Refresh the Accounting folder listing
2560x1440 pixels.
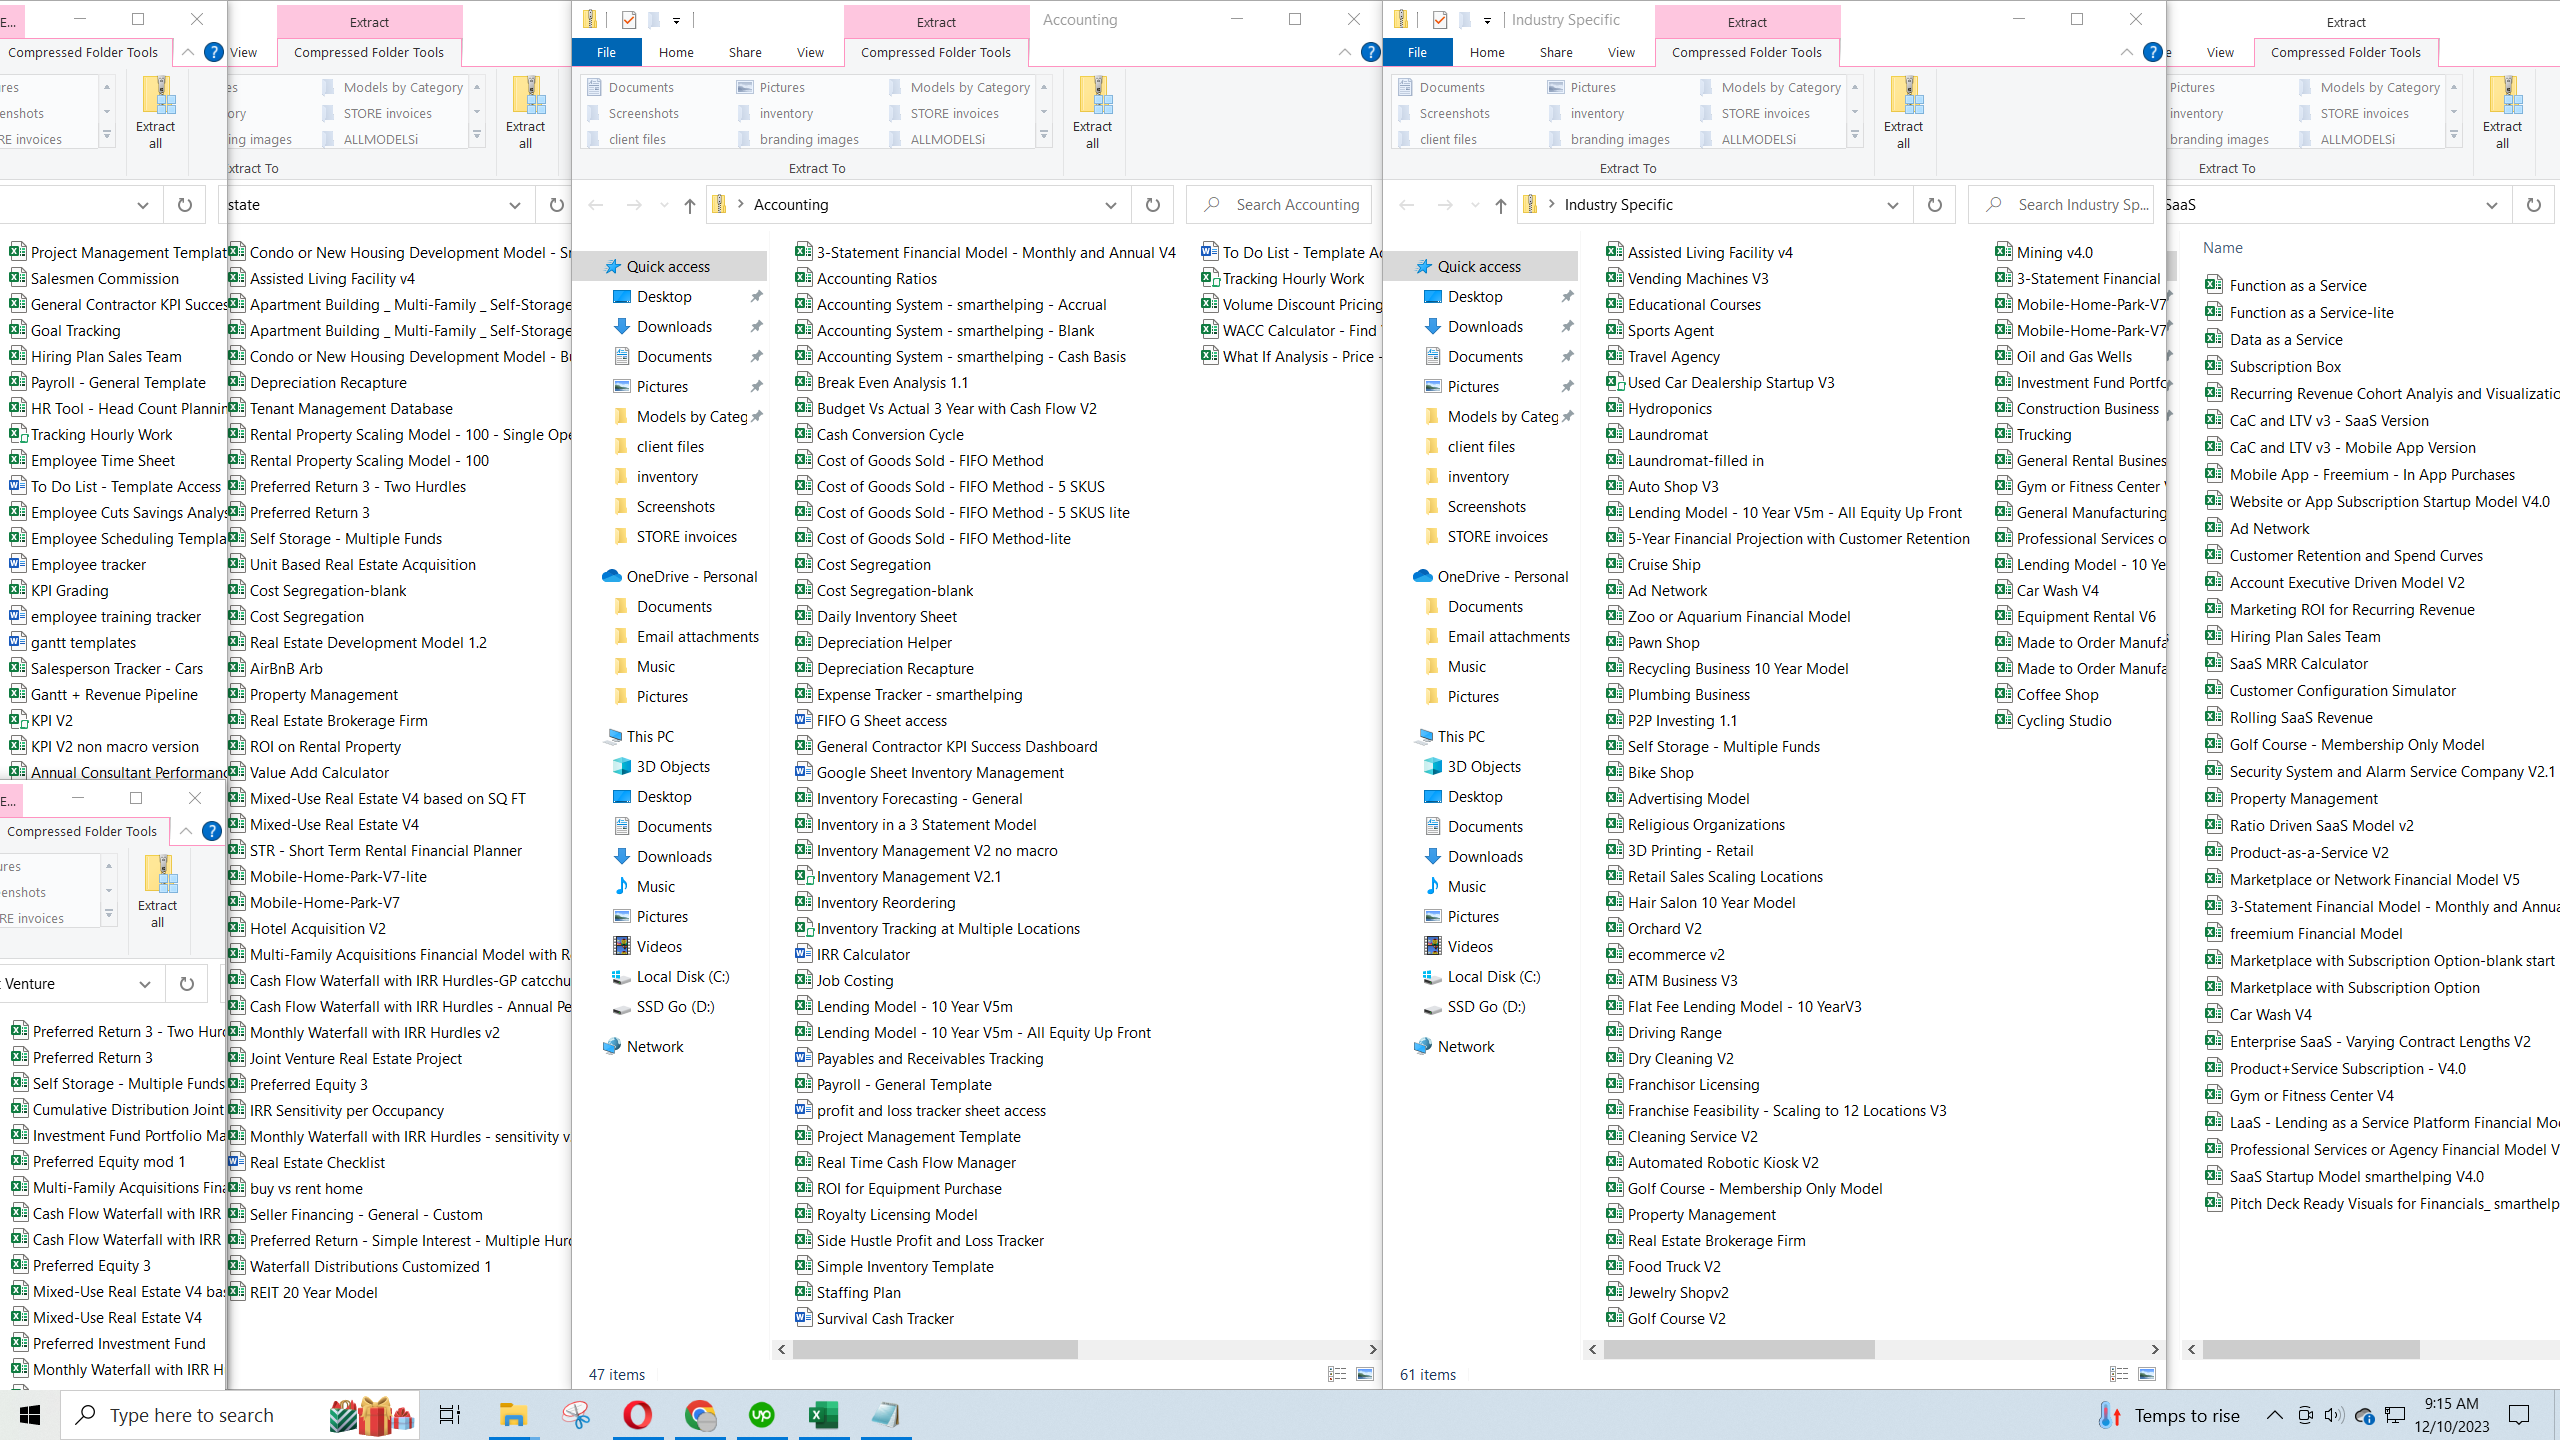pyautogui.click(x=1153, y=204)
